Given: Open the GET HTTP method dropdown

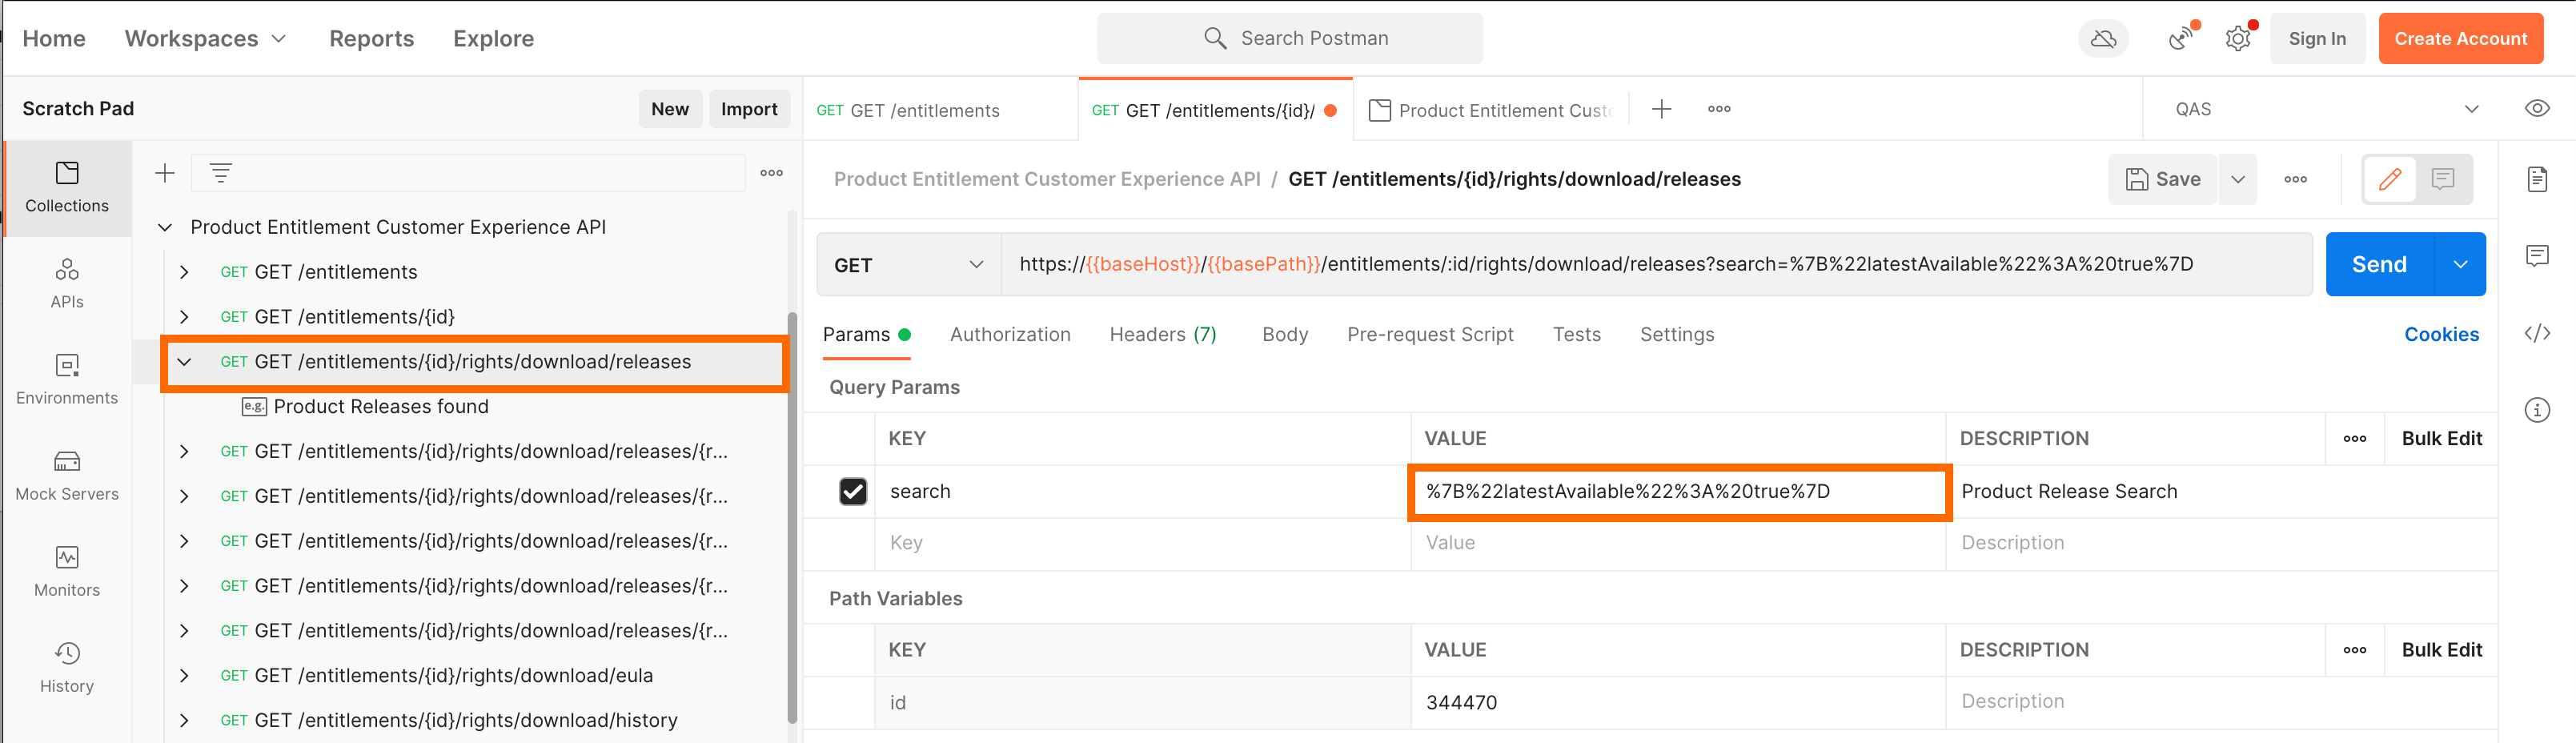Looking at the screenshot, I should click(908, 265).
